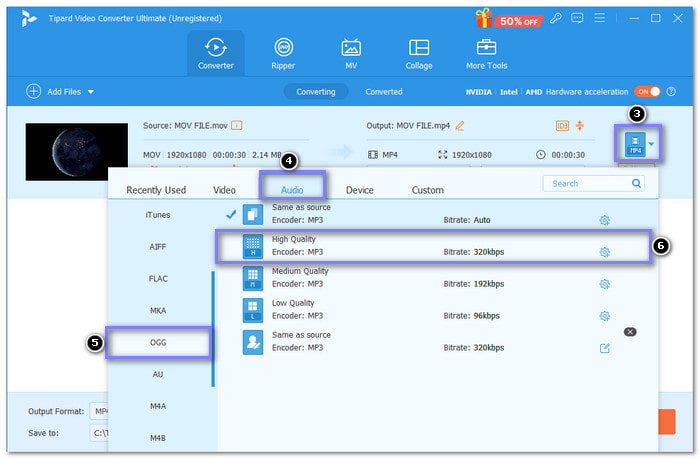The height and width of the screenshot is (459, 700).
Task: Choose Medium Quality profile name text
Action: [x=300, y=271]
